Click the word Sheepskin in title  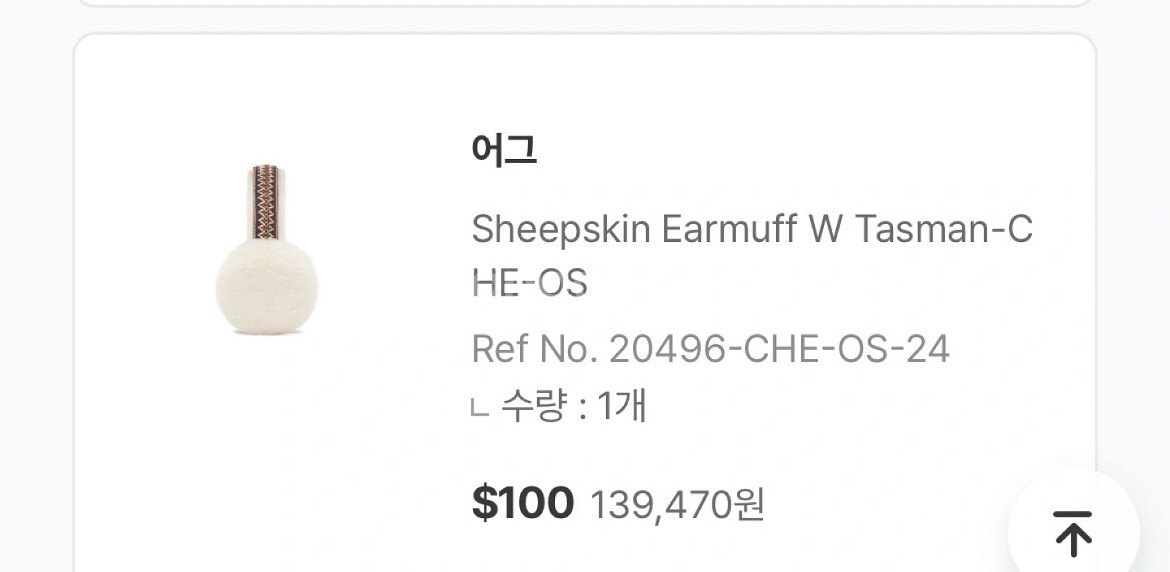coord(560,230)
